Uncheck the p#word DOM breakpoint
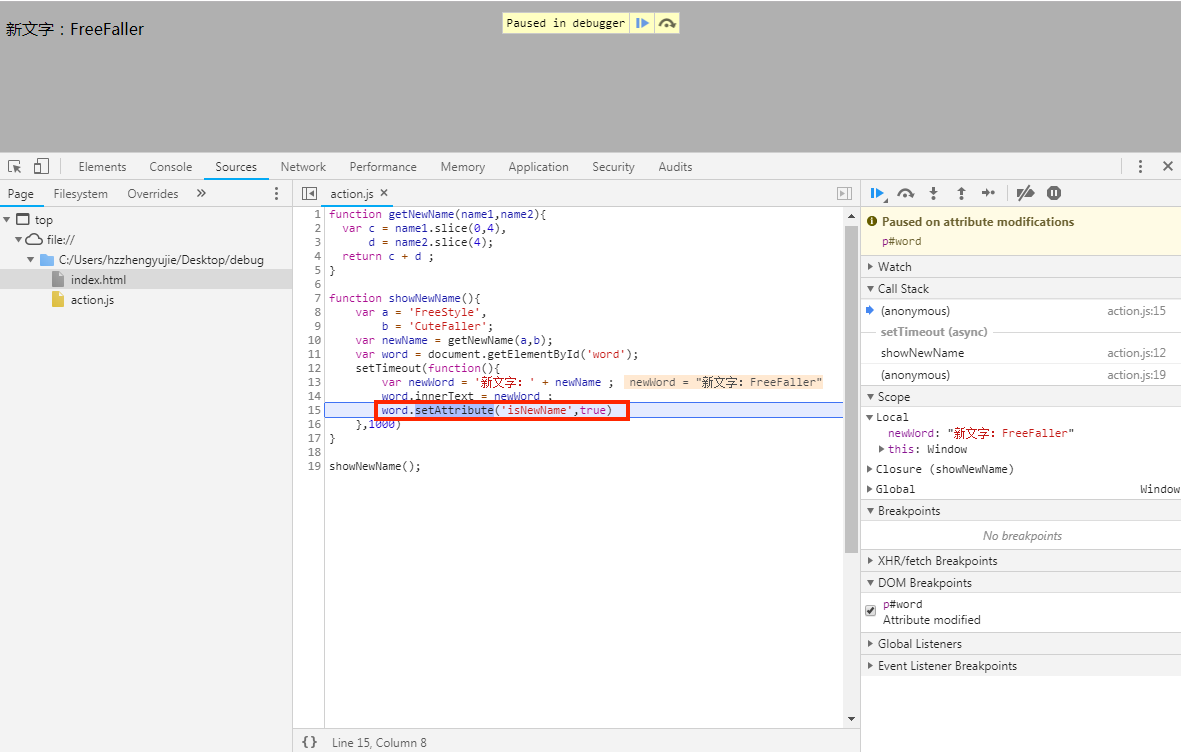Screen dimensions: 1181x752 [870, 611]
